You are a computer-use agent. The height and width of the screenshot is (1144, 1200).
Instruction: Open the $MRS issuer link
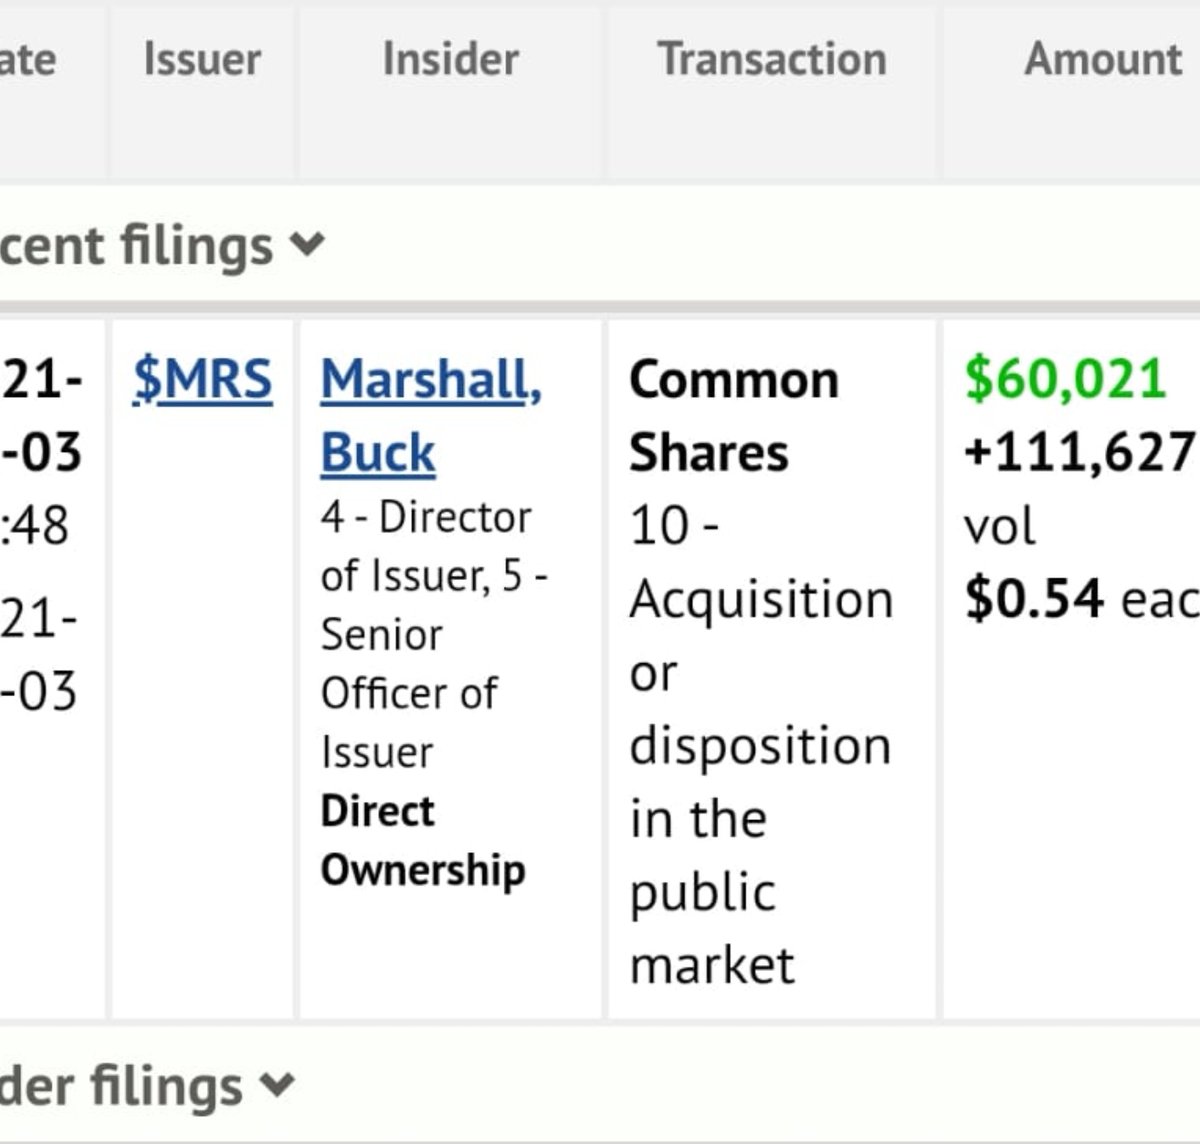(202, 380)
